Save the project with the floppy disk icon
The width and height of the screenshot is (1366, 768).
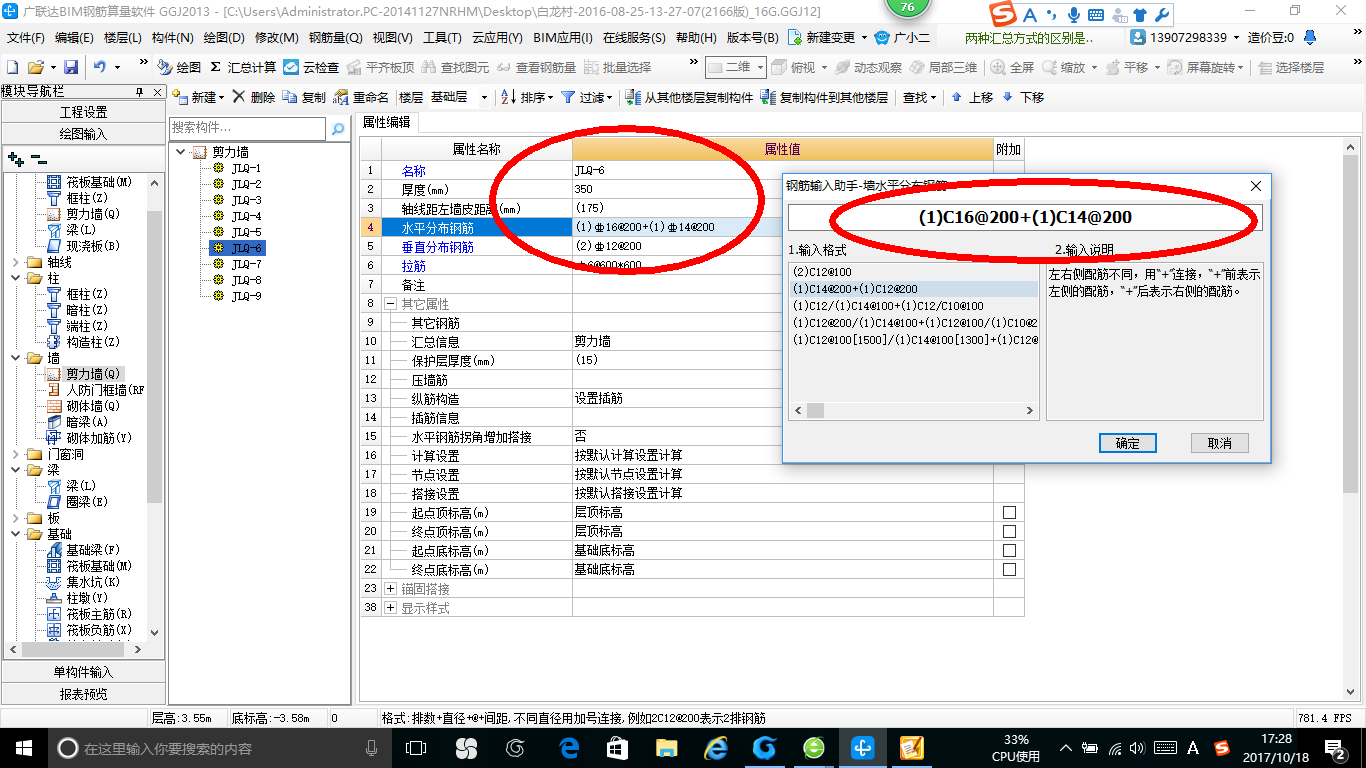pos(71,67)
